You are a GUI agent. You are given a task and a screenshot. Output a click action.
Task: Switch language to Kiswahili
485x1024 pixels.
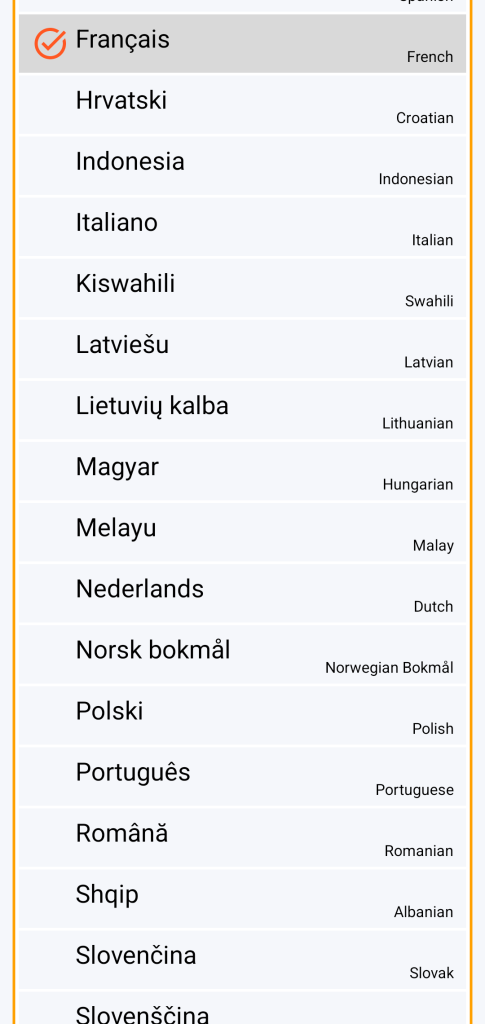point(242,288)
